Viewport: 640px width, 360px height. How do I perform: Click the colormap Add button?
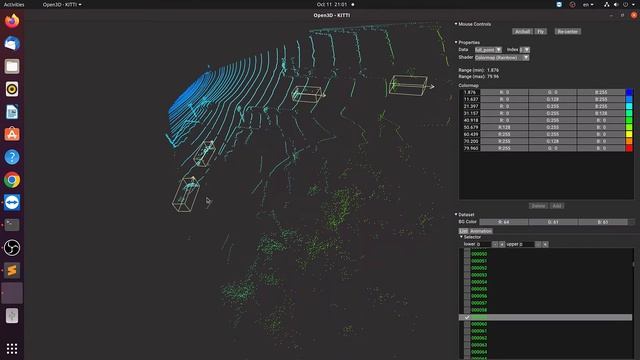[x=557, y=206]
